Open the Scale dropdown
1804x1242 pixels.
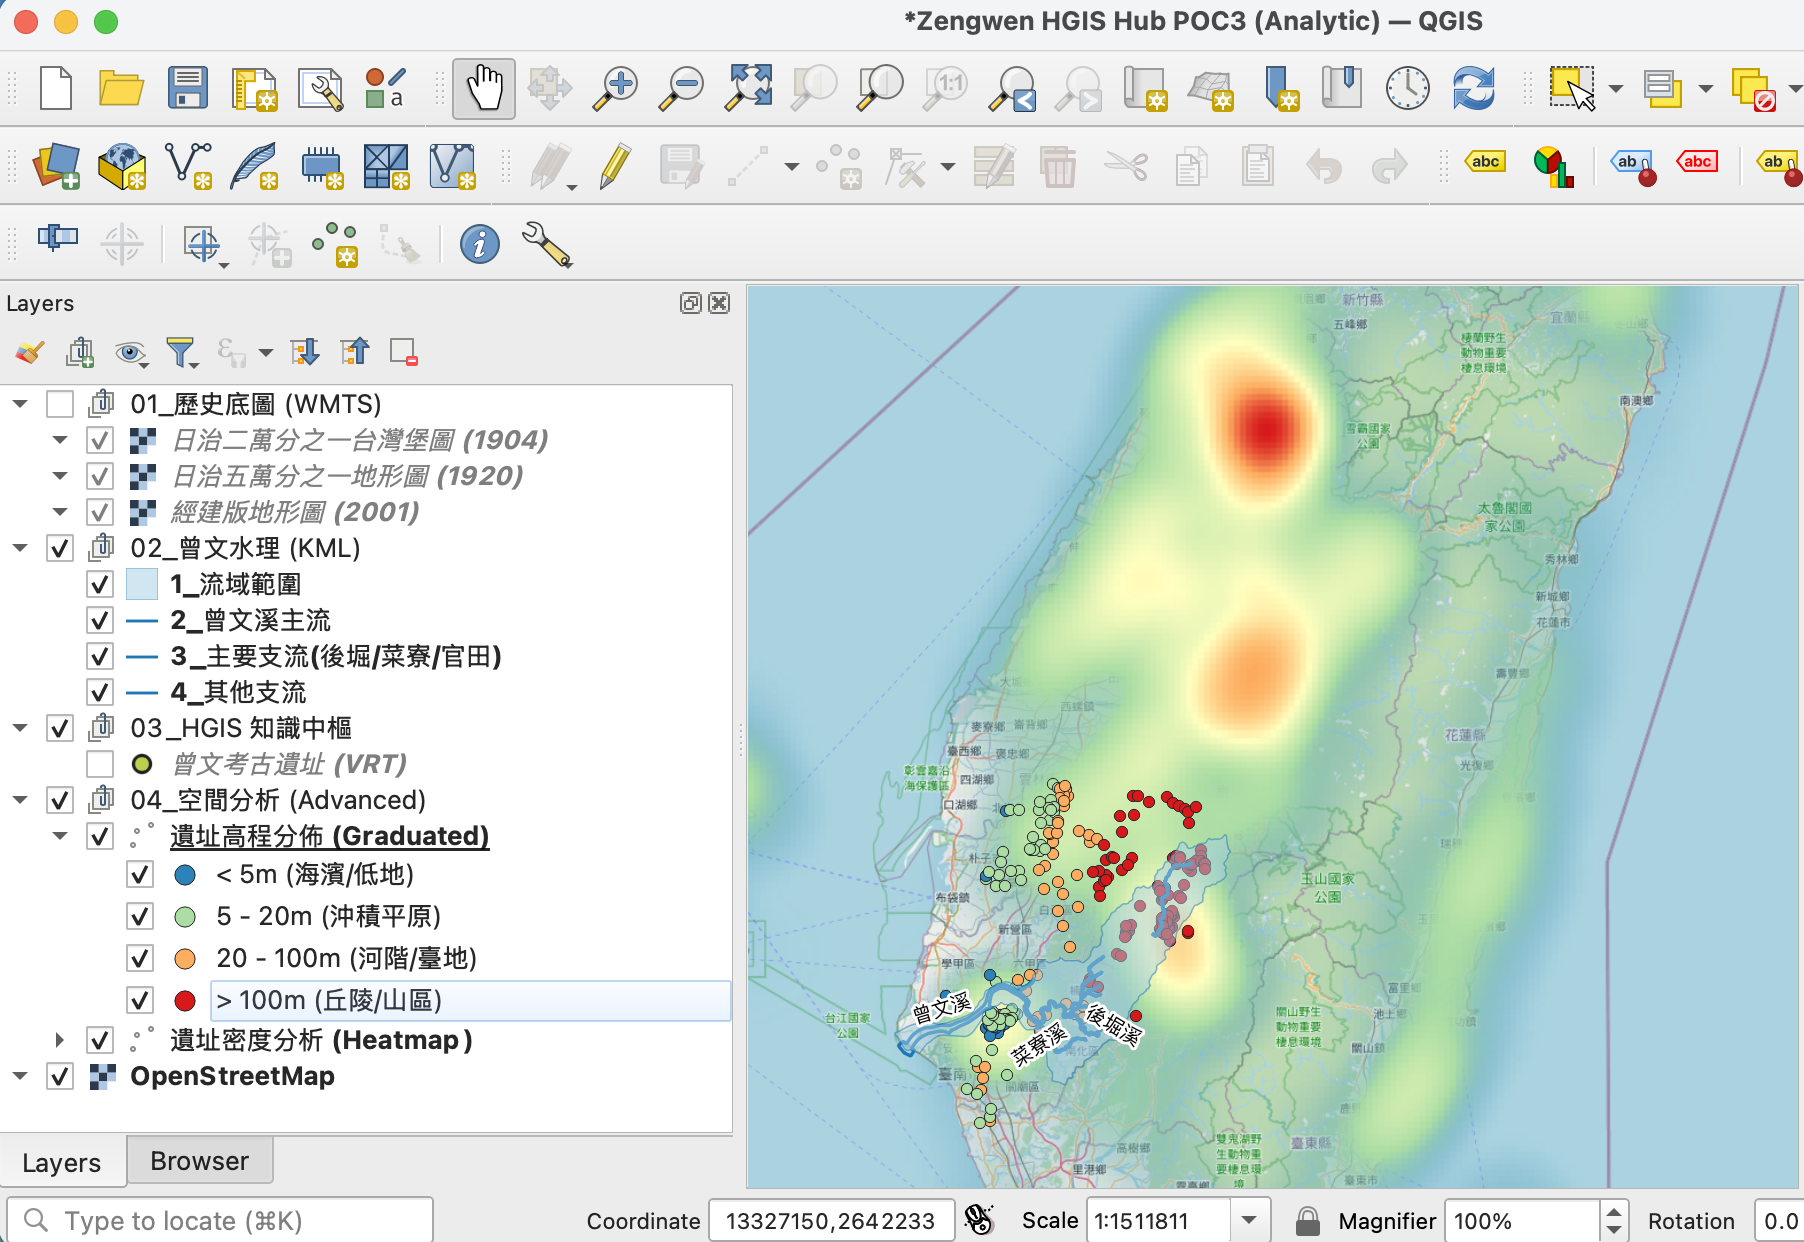click(1249, 1220)
